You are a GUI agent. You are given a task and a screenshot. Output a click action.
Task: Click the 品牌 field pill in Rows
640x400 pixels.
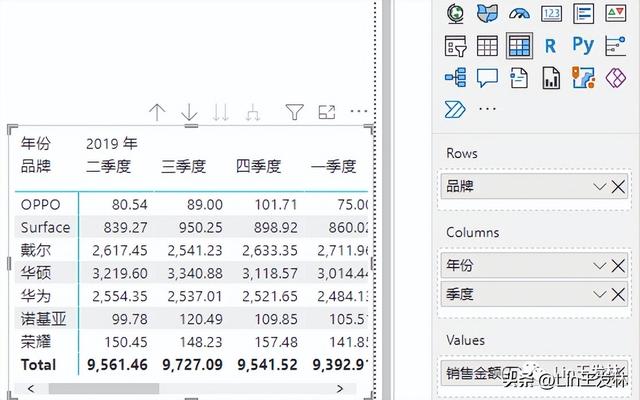pos(534,186)
